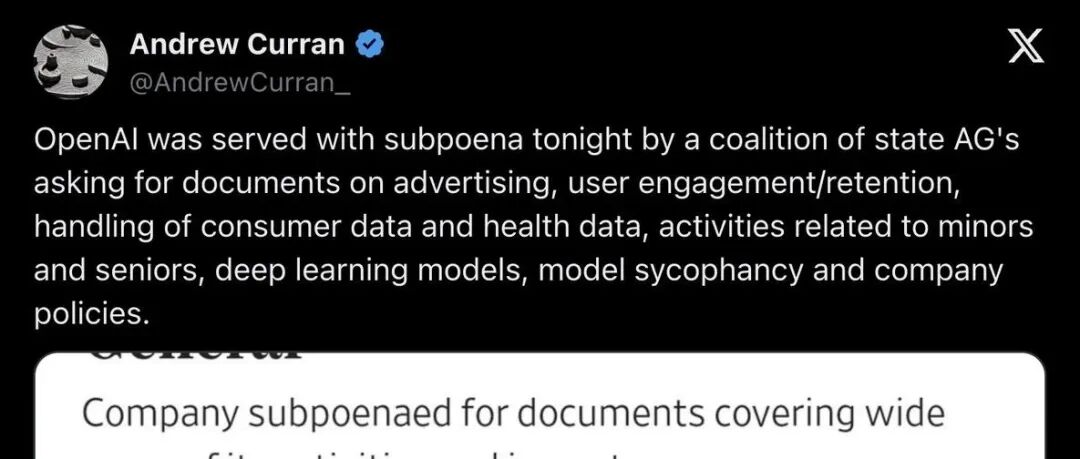The height and width of the screenshot is (459, 1080).
Task: Click the display name Andrew Curran
Action: point(237,45)
